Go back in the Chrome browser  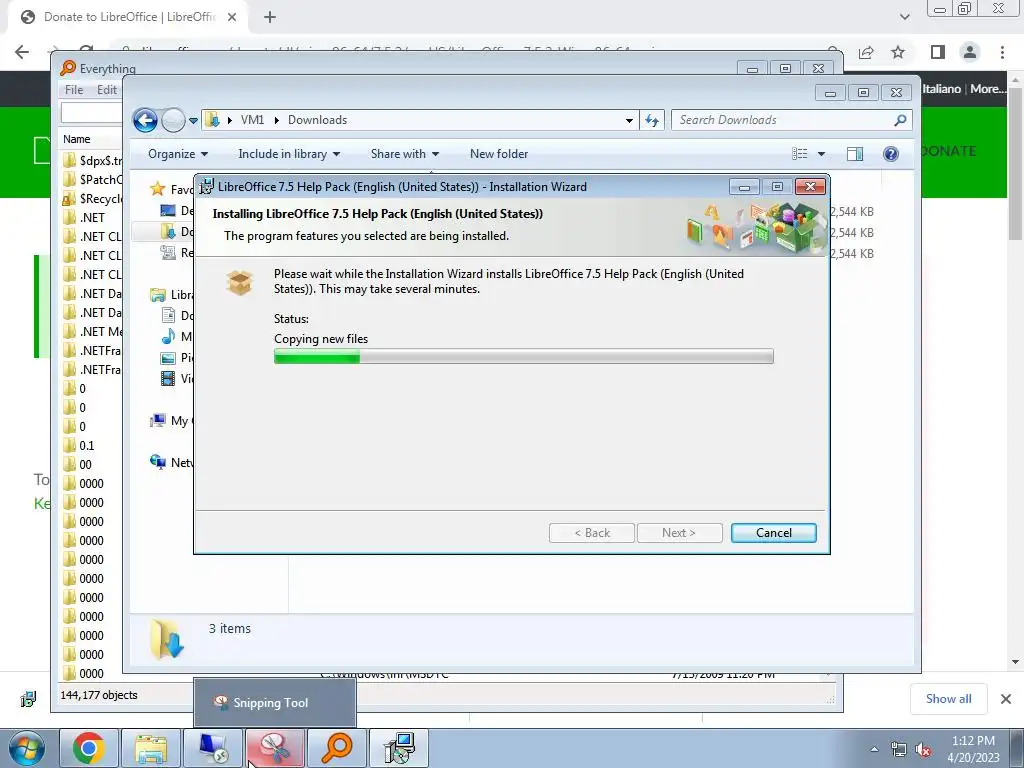point(22,52)
